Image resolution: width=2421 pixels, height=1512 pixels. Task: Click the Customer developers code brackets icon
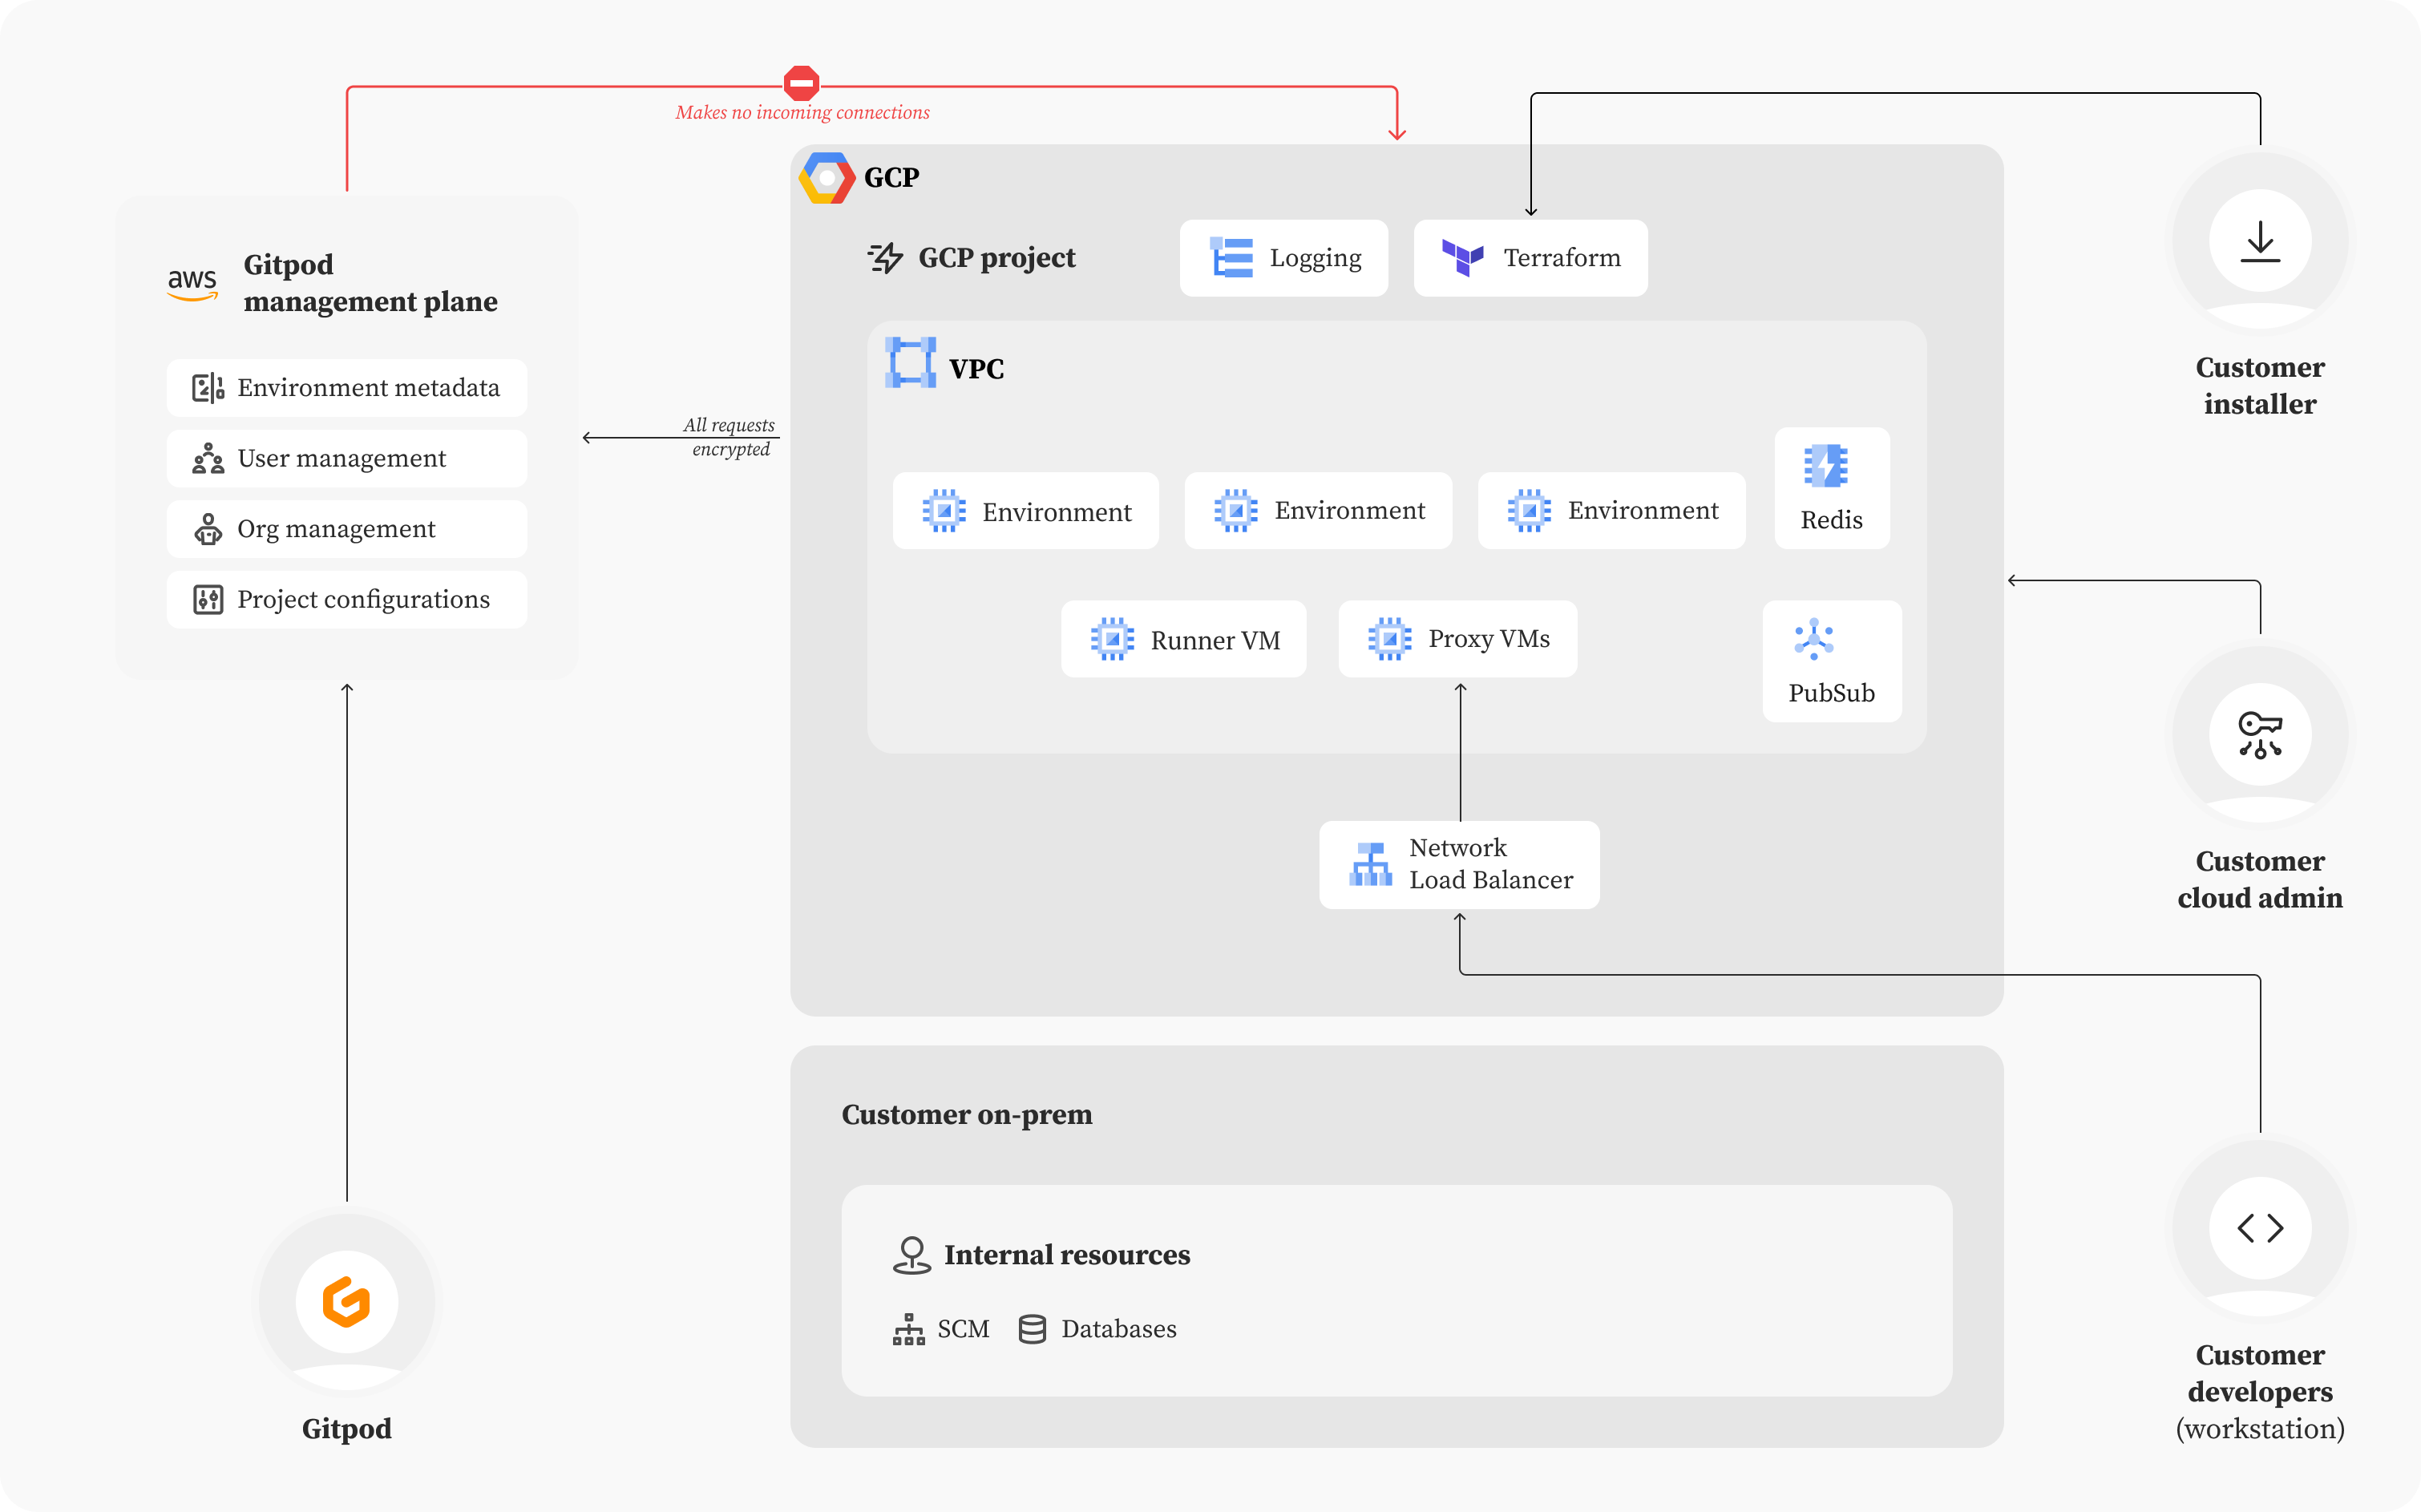pyautogui.click(x=2259, y=1228)
